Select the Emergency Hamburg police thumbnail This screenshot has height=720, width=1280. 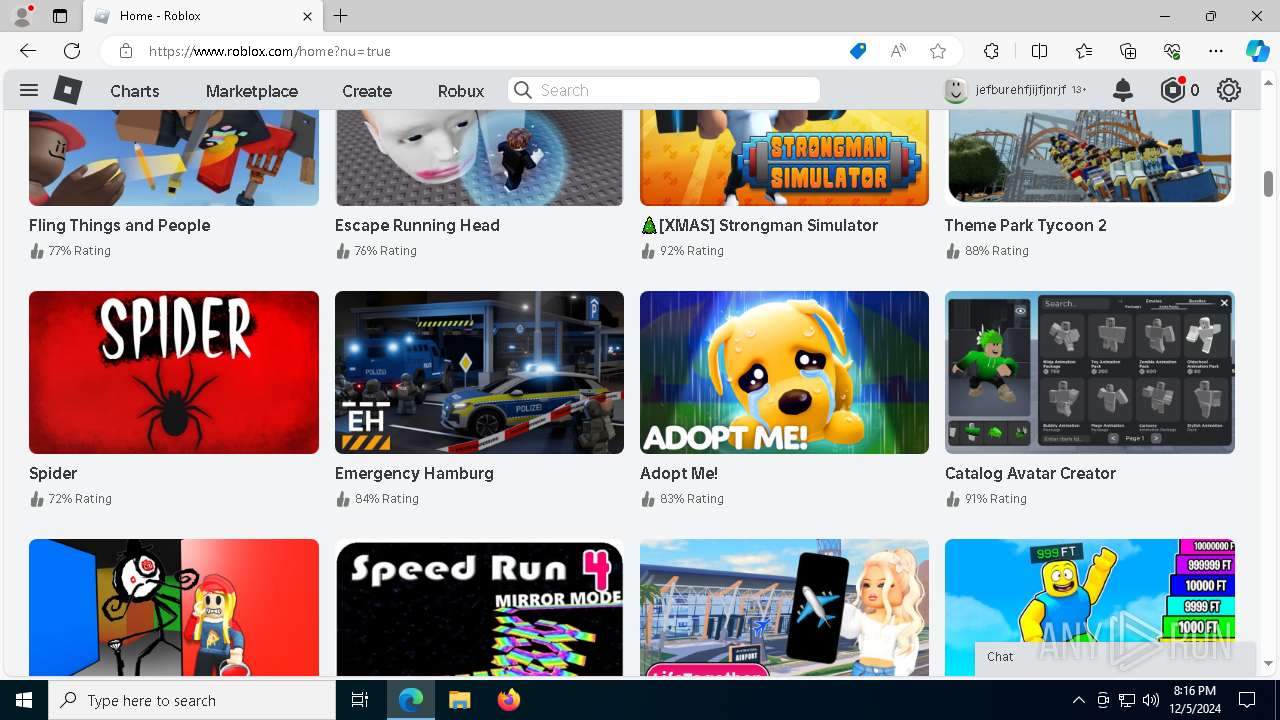click(479, 372)
